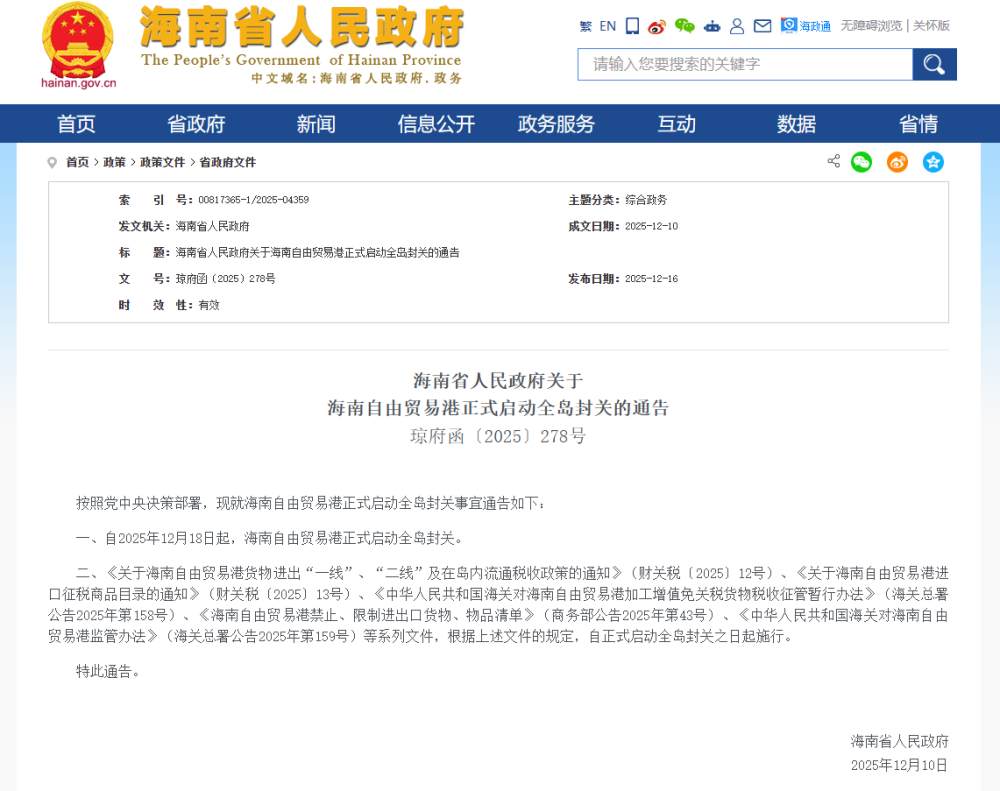Open the WeChat icon in the header
The width and height of the screenshot is (1000, 791).
[x=684, y=26]
